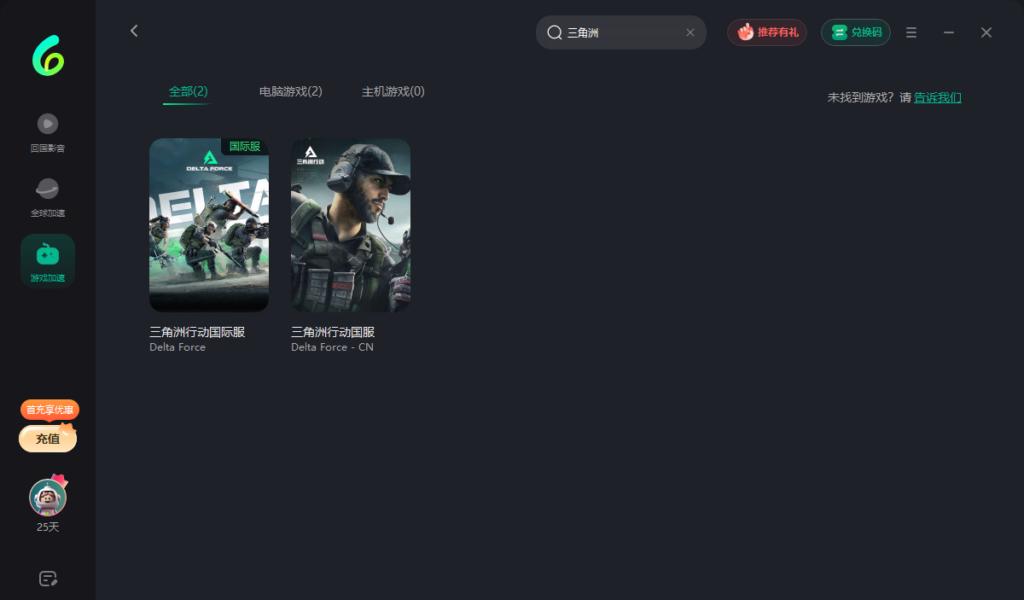
Task: Click the 'Delta Force - CN' subtitle
Action: [332, 347]
